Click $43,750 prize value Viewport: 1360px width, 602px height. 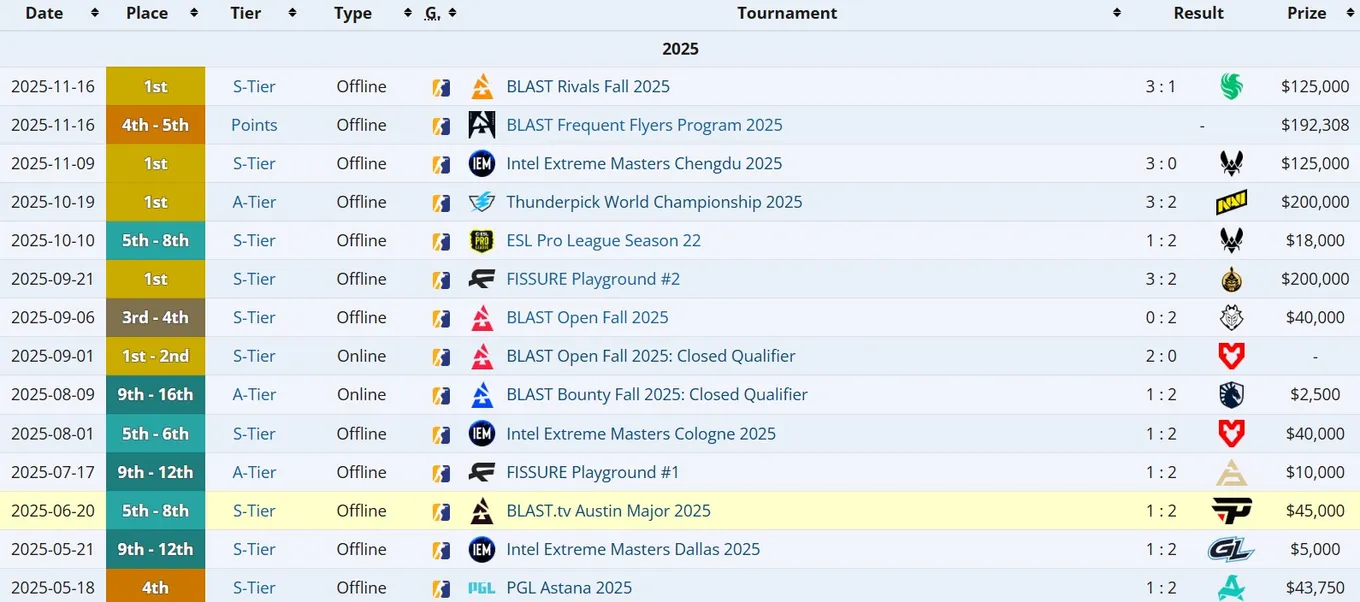(1315, 588)
